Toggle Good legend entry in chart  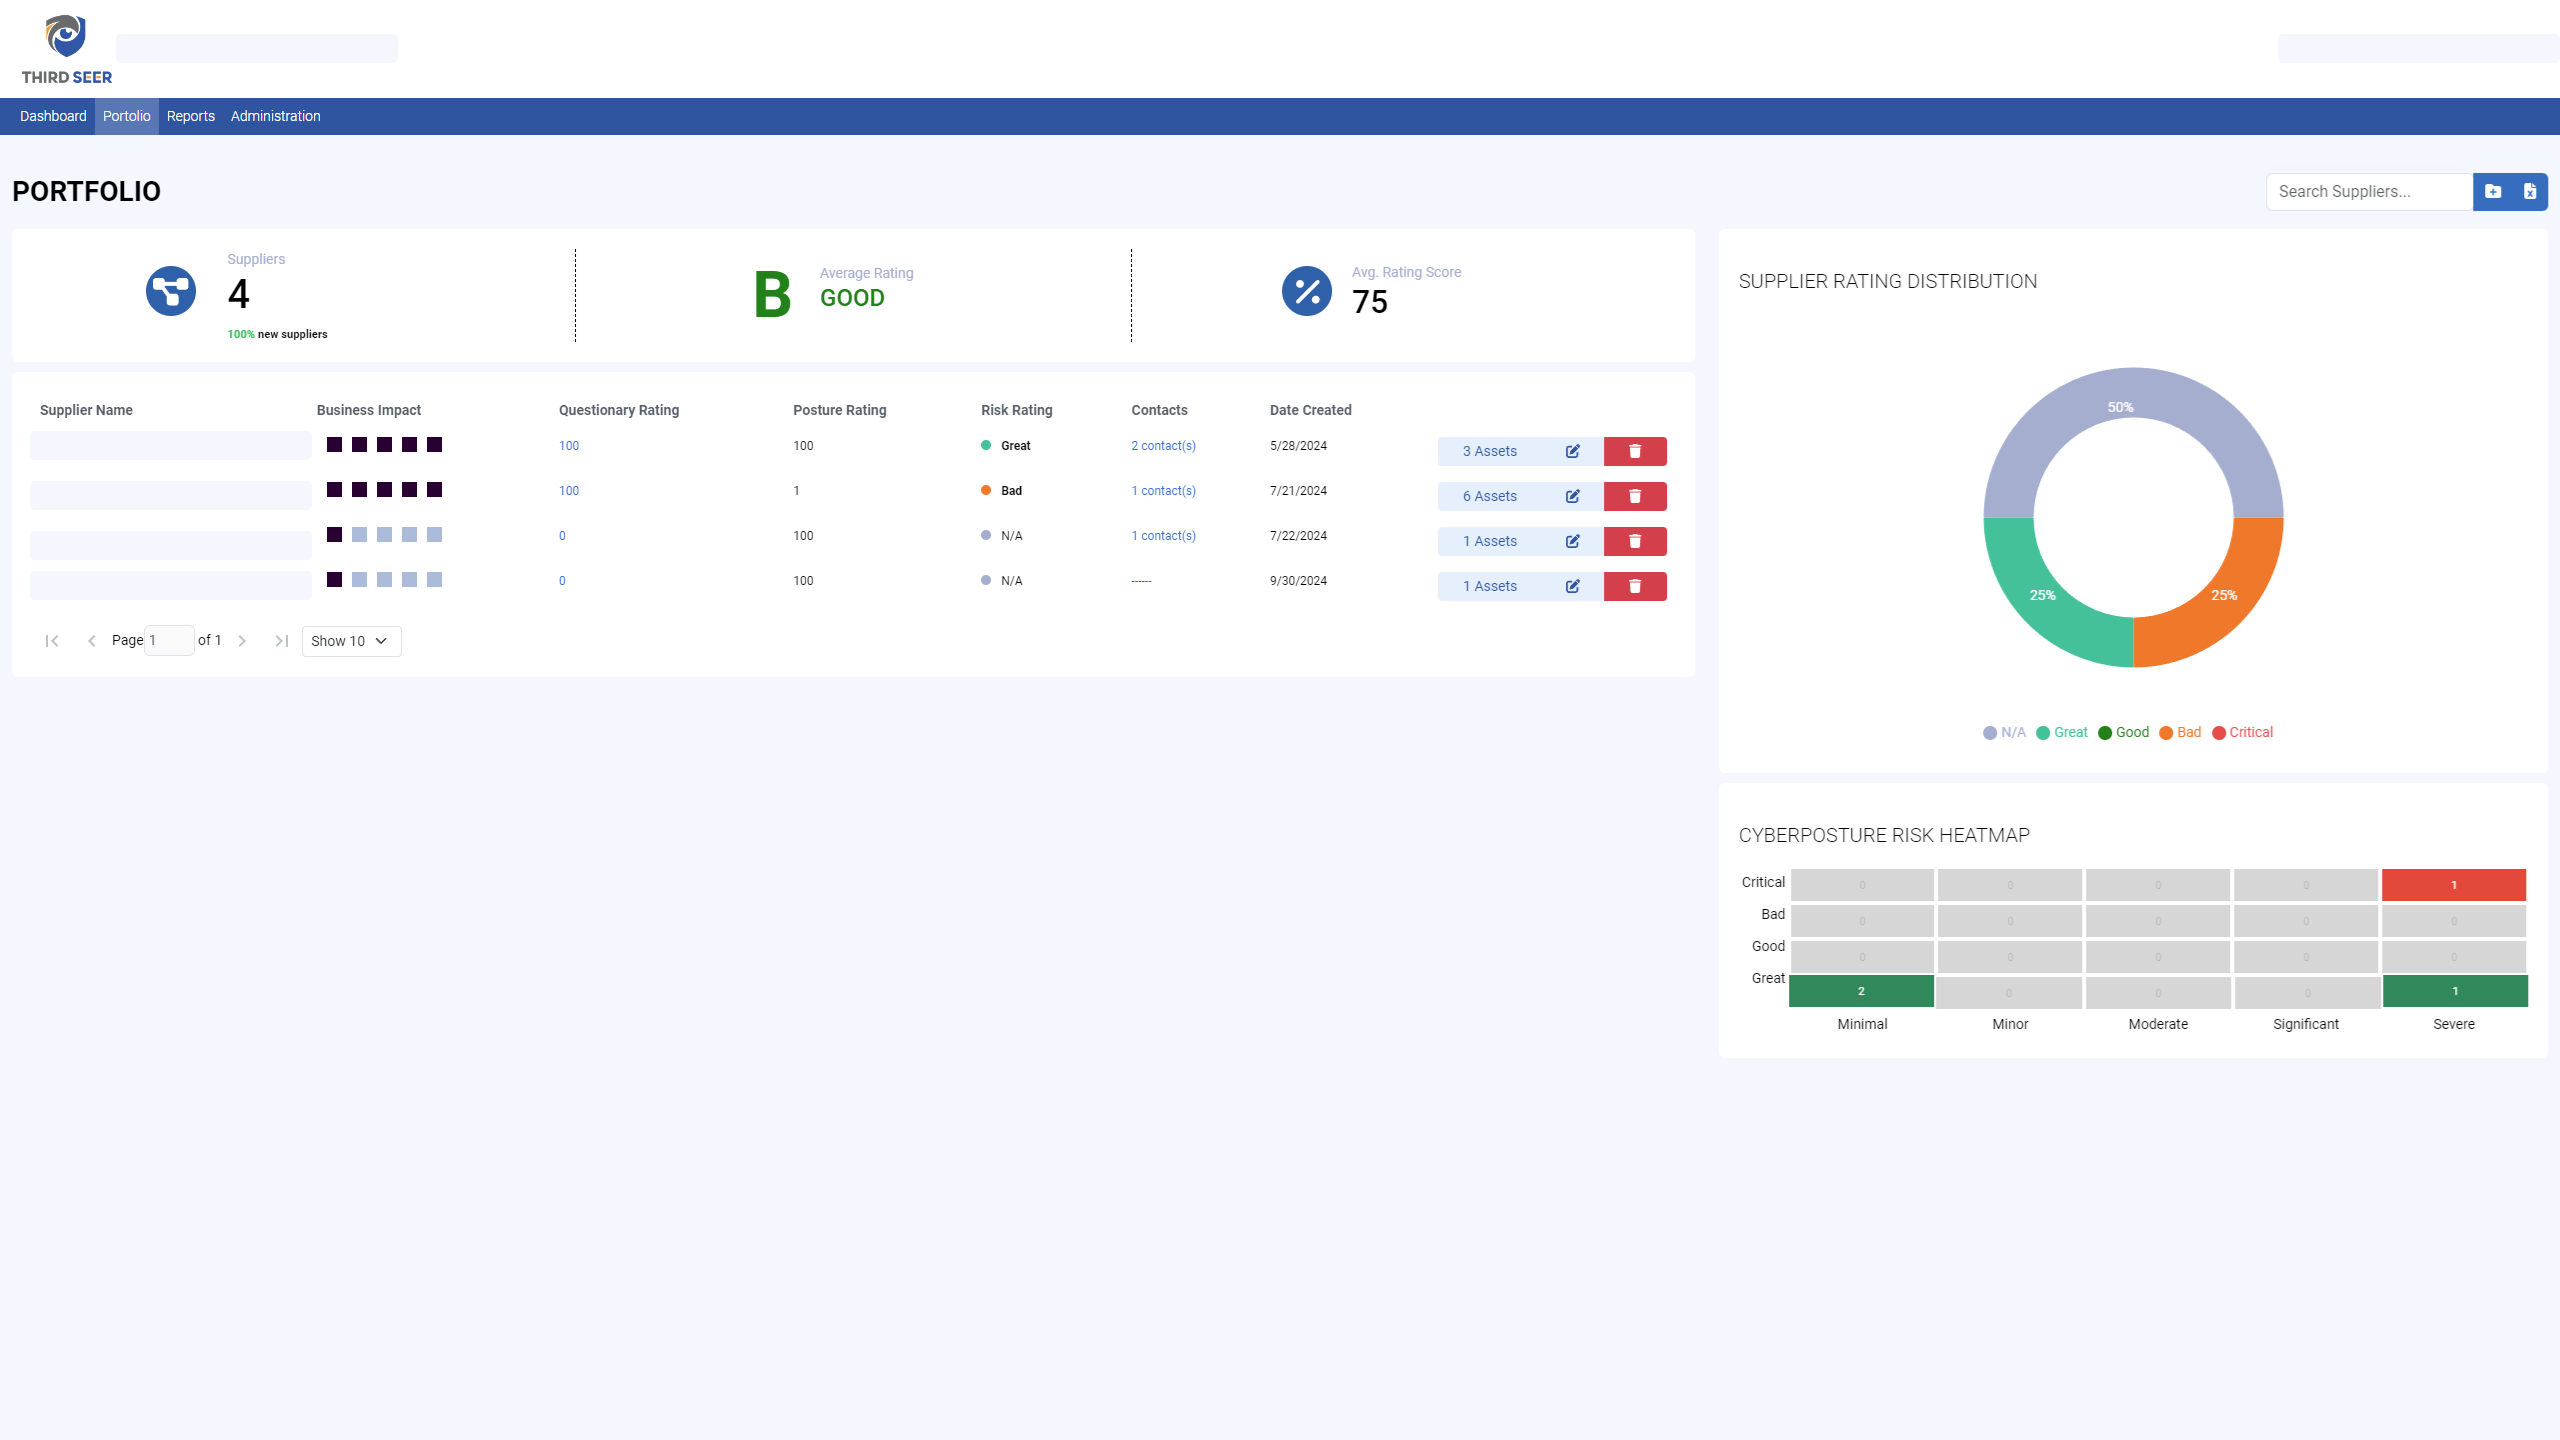[x=2123, y=732]
